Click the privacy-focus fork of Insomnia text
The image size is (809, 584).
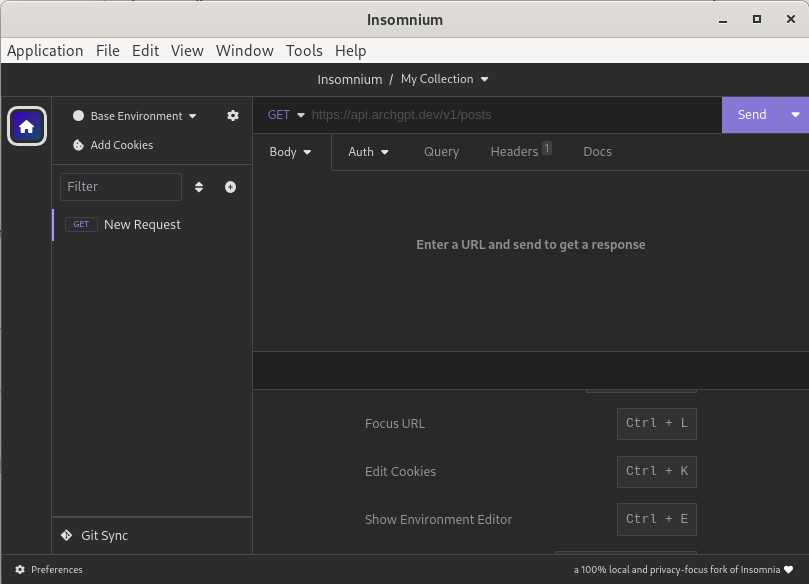tap(677, 570)
